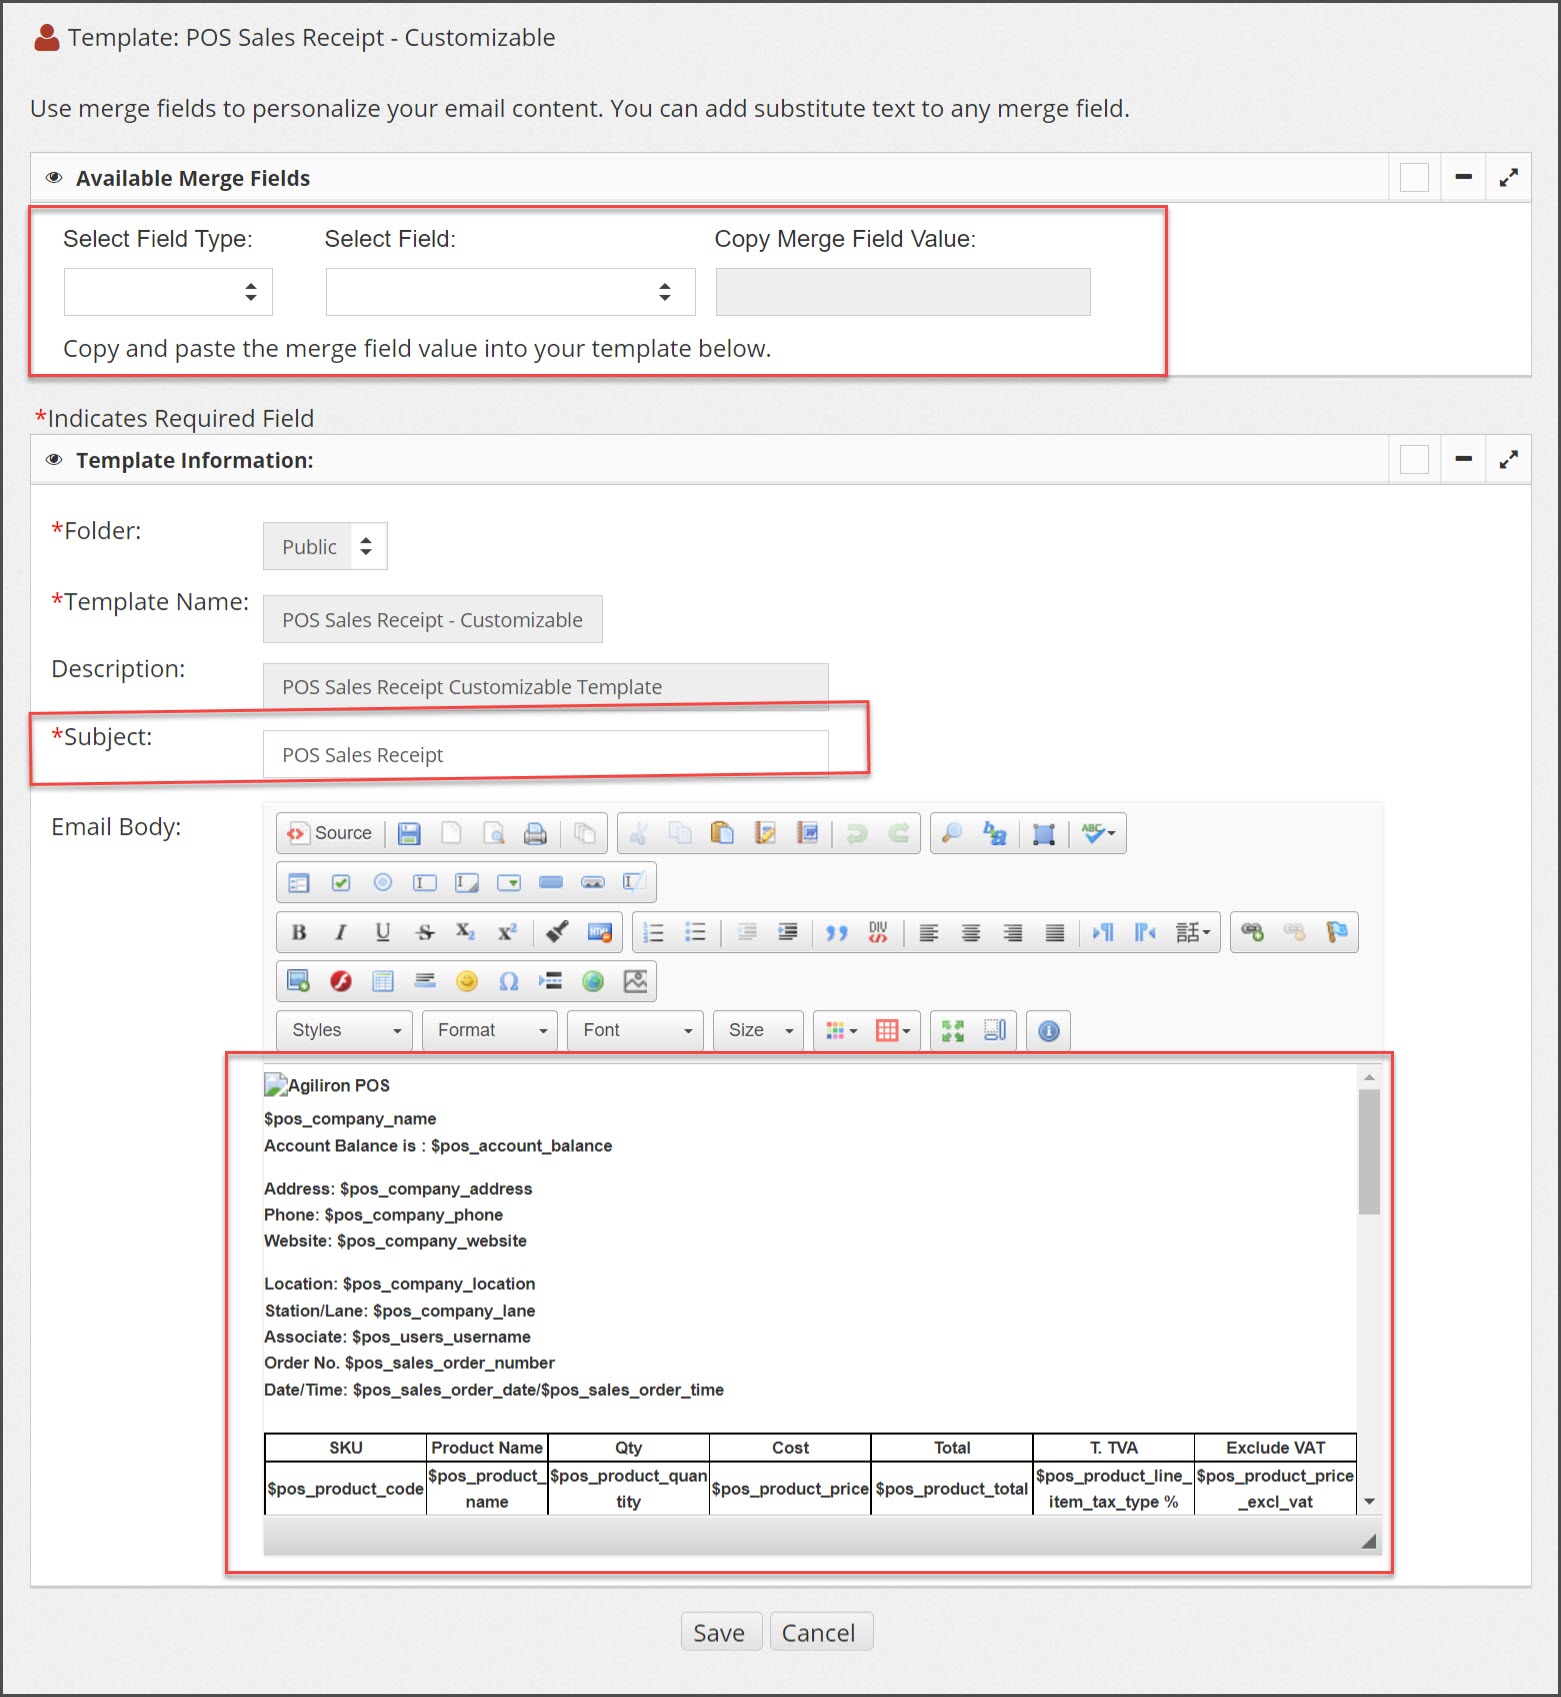Insert a text field form element
The width and height of the screenshot is (1561, 1697).
(x=425, y=882)
